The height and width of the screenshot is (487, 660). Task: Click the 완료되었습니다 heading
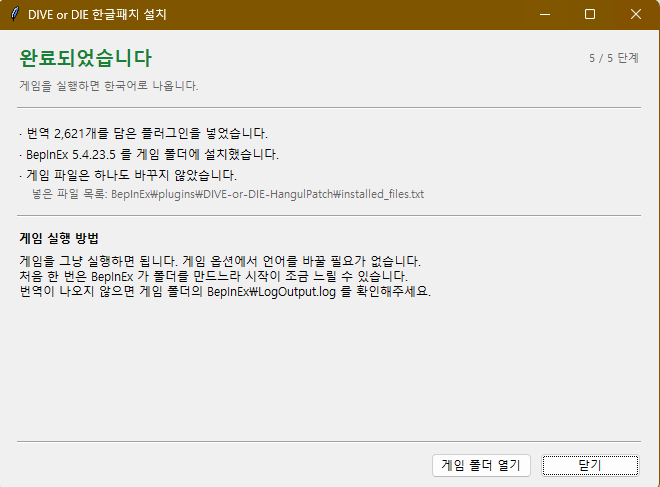pos(85,58)
